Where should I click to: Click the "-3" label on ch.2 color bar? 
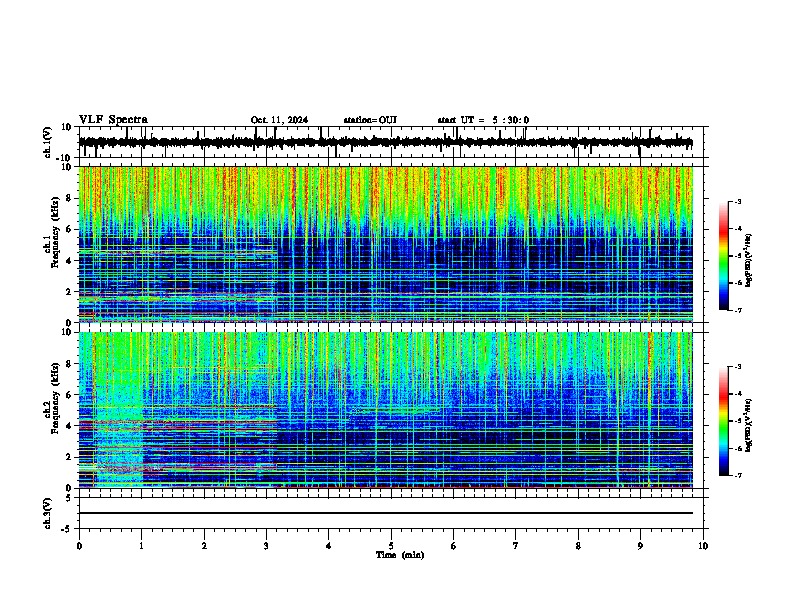(x=737, y=367)
